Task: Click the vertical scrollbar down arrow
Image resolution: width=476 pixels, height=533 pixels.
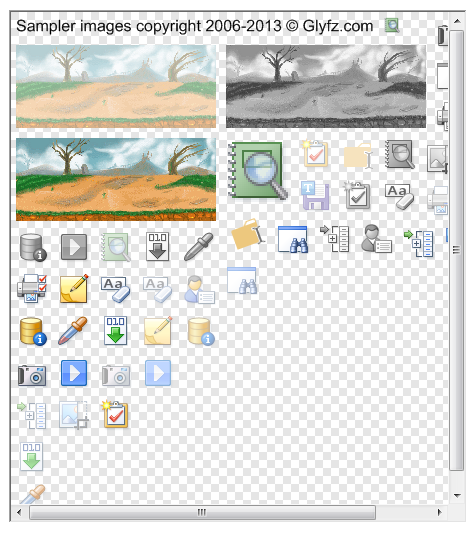Action: 457,495
